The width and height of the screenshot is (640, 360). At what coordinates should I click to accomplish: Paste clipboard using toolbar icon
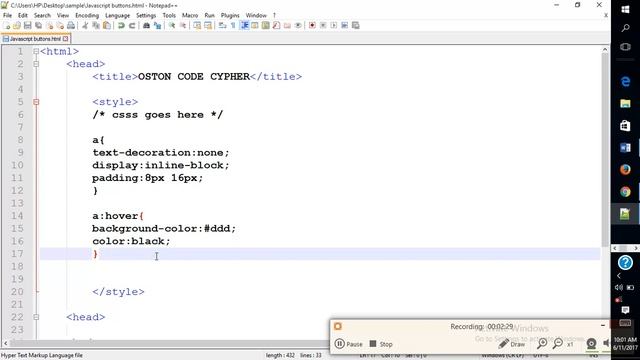107,25
